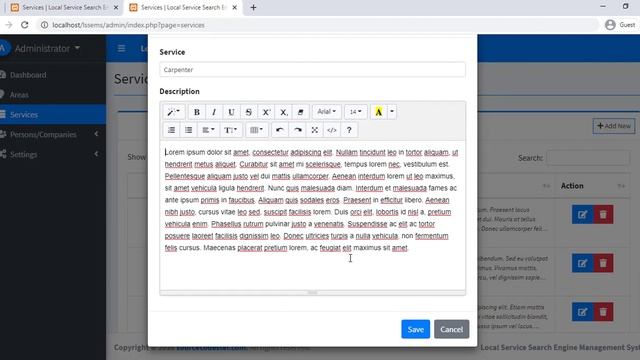Open the insert table dropdown
Screen dimensions: 640x360
[257, 130]
